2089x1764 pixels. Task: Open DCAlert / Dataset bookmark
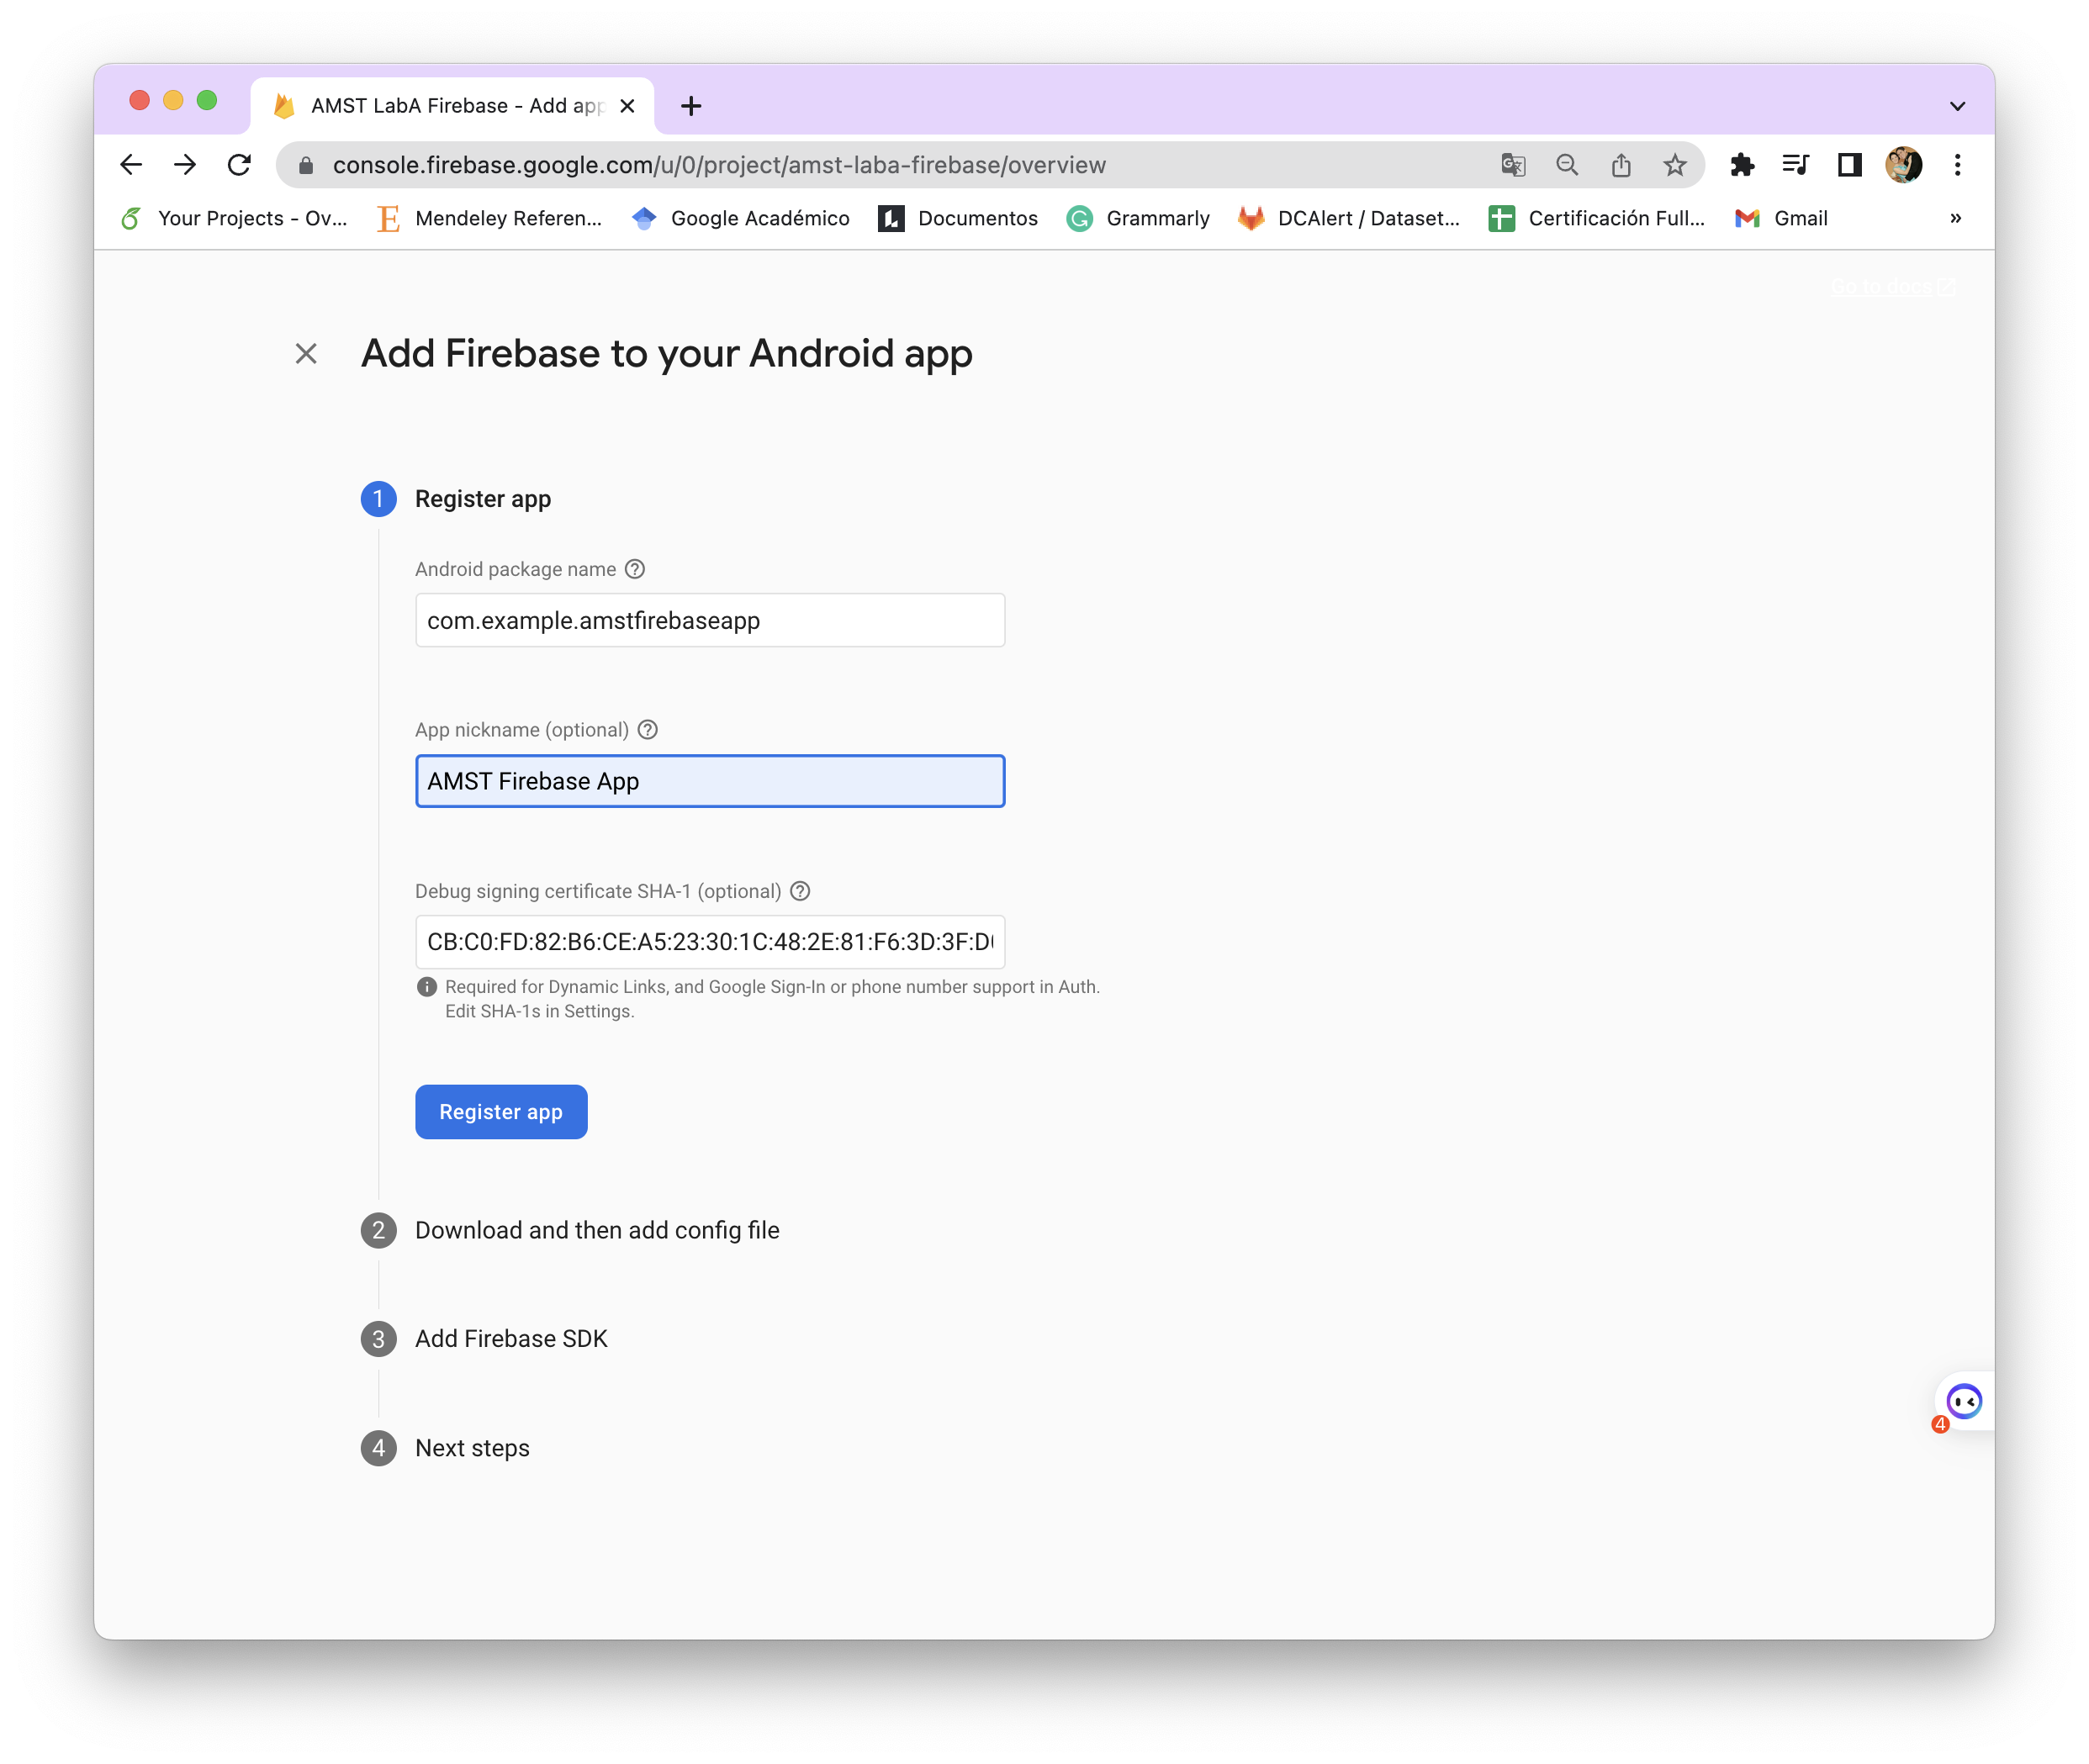coord(1349,218)
